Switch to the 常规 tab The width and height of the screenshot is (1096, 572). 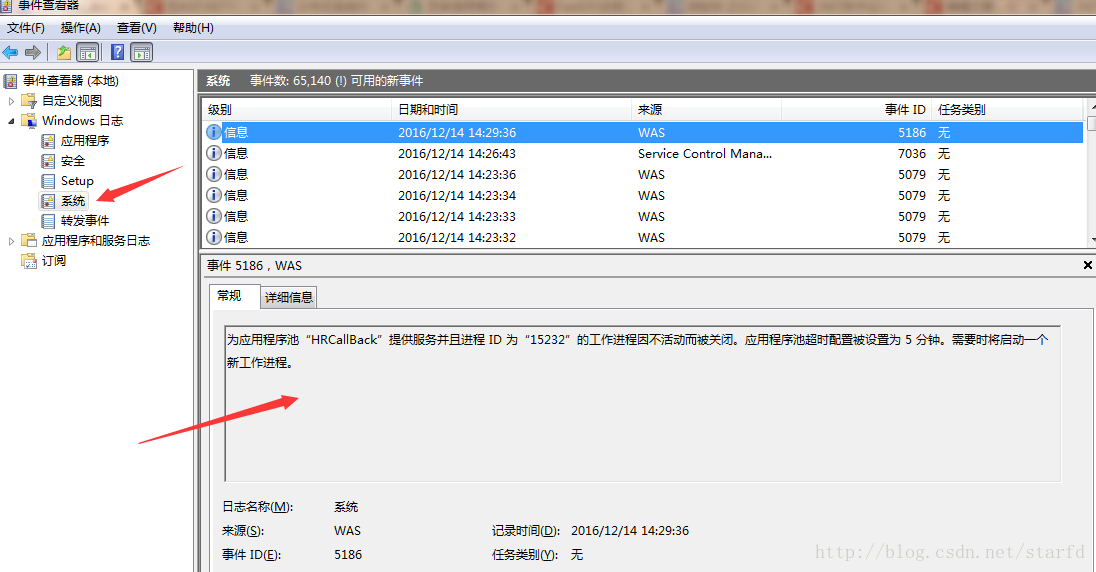(233, 296)
